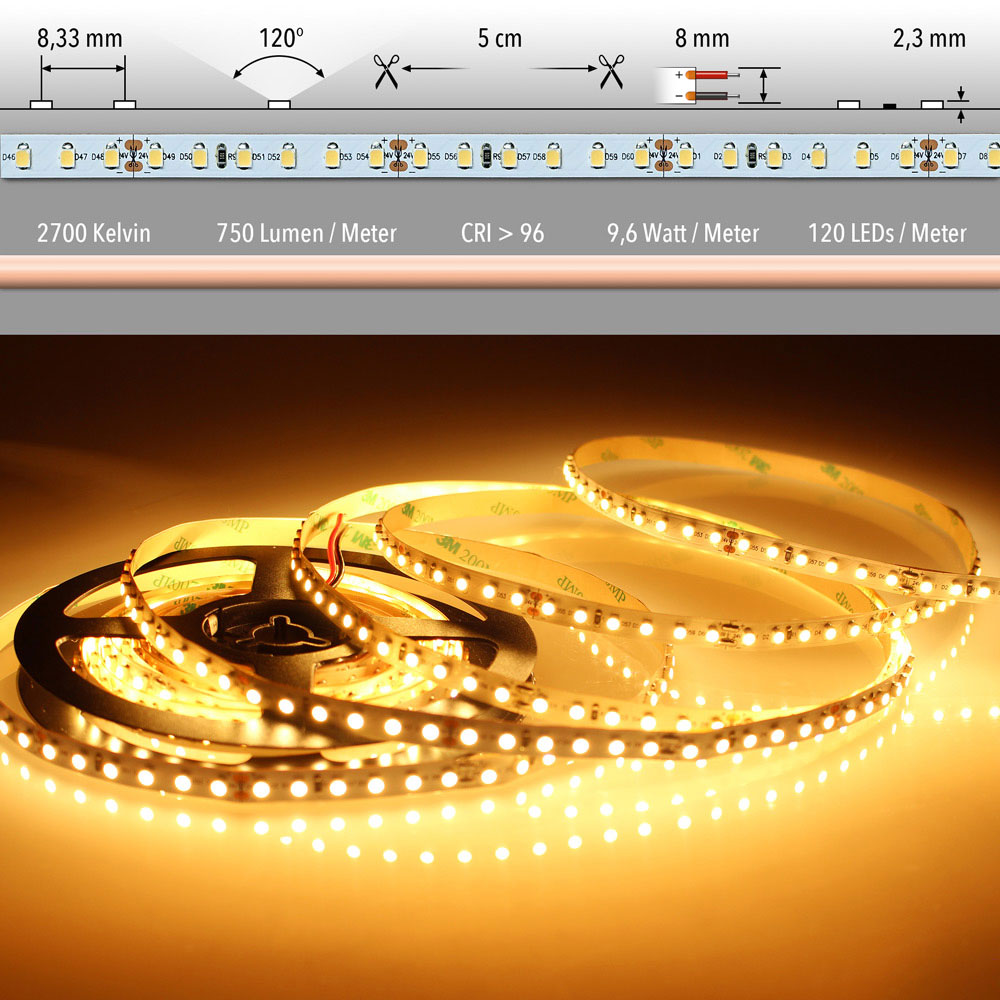Select the 120 LEDs / Meter label
This screenshot has width=1000, height=1000.
tap(887, 233)
